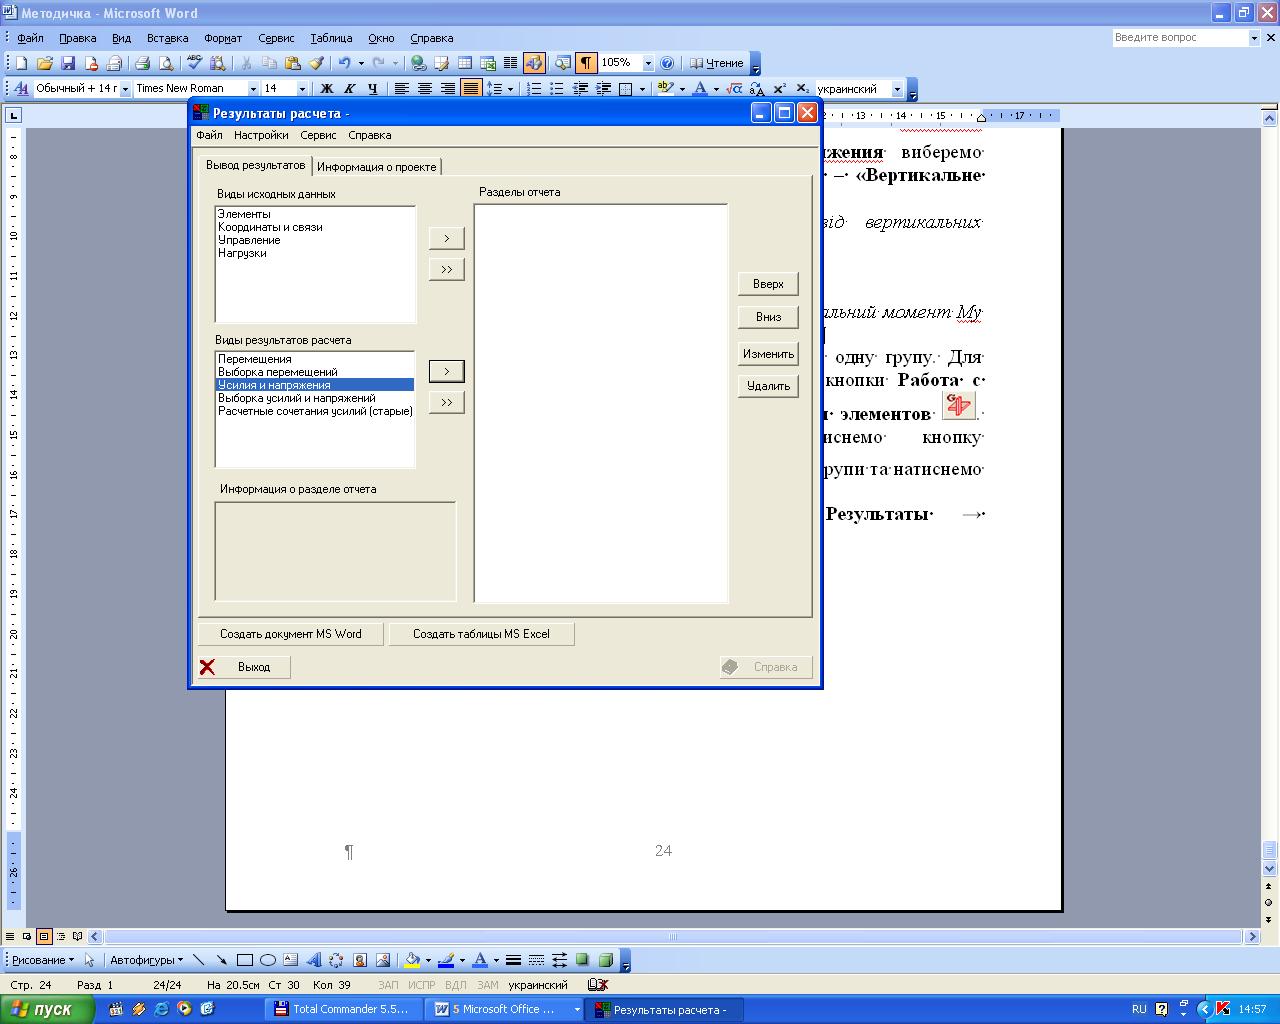Open Word Help with the question mark icon

(667, 63)
